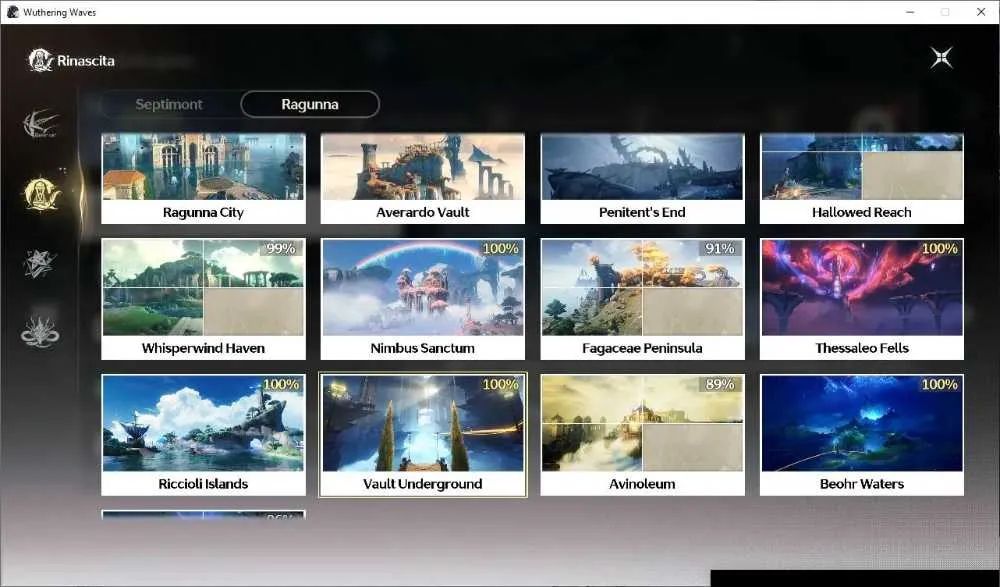Image resolution: width=1000 pixels, height=587 pixels.
Task: Switch to the Ragunna tab
Action: coord(310,104)
